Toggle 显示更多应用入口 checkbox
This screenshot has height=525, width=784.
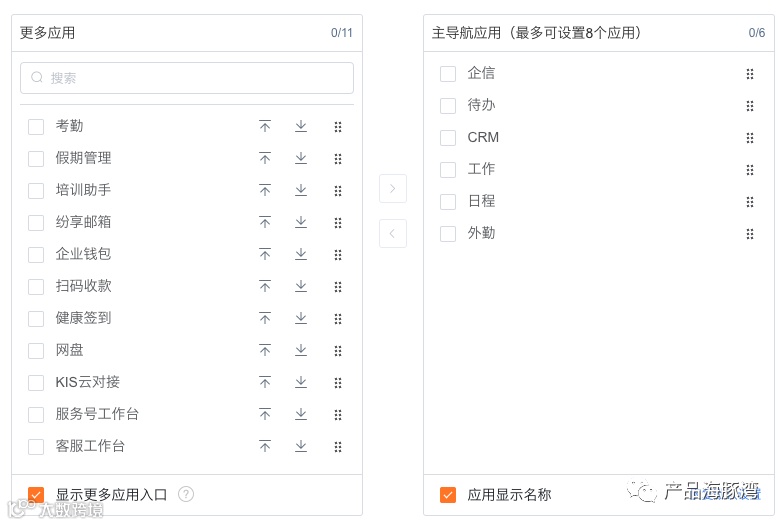(36, 495)
